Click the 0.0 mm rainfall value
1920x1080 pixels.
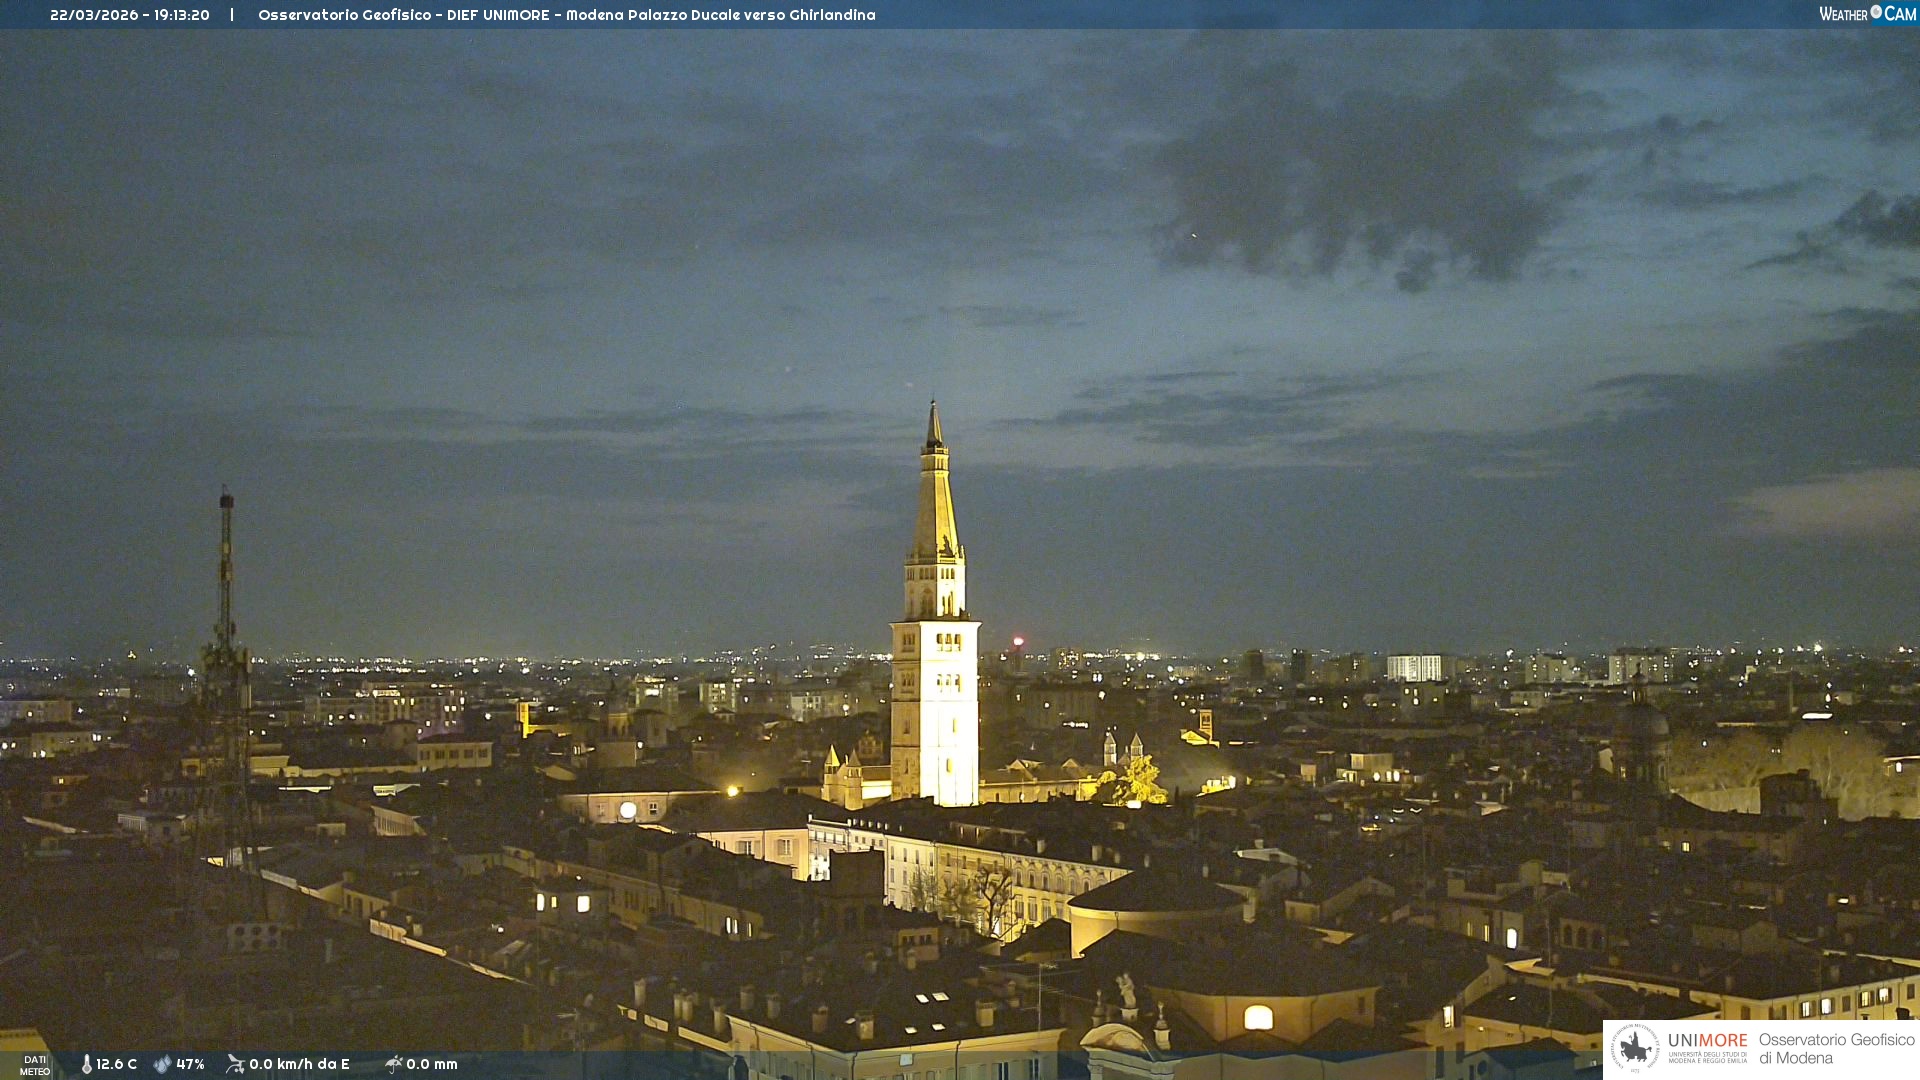(432, 1064)
